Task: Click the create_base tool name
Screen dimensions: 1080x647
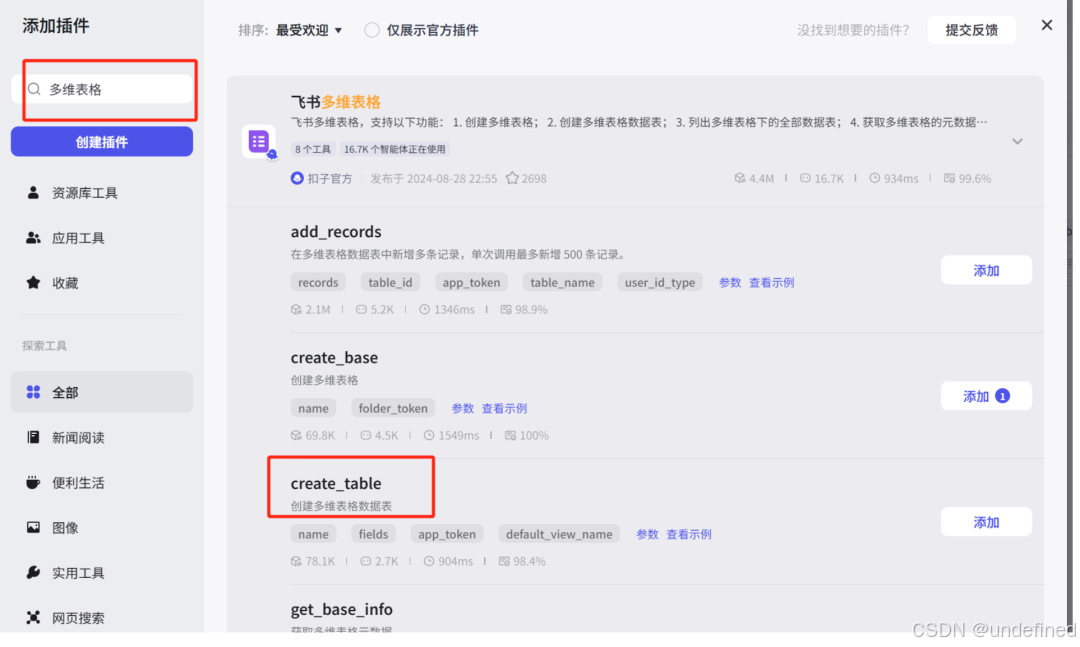Action: click(x=334, y=358)
